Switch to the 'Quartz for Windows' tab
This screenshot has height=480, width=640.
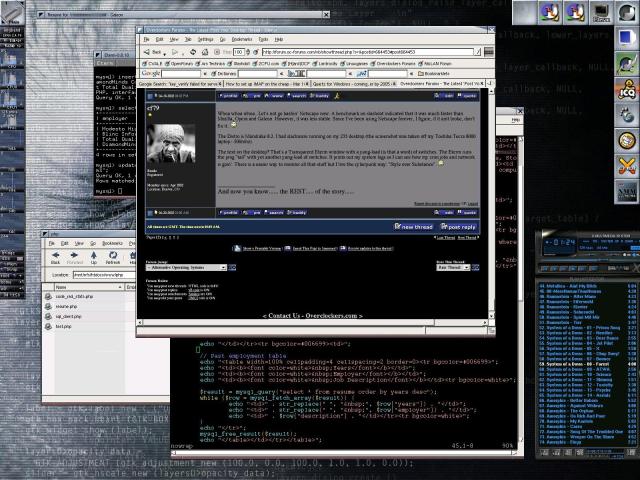354,84
